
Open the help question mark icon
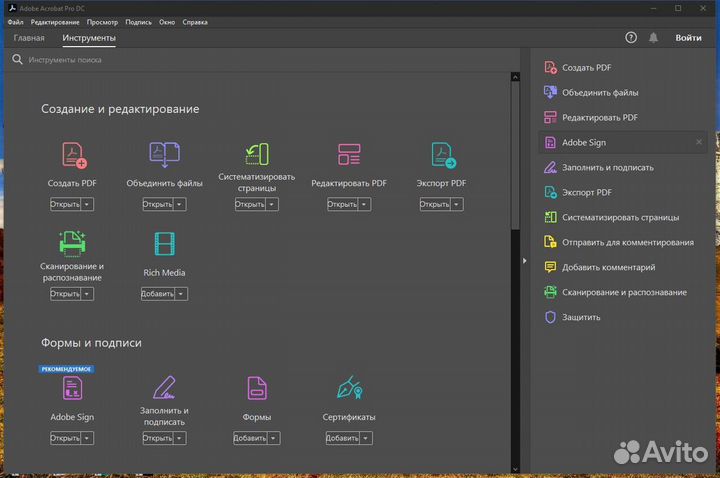pyautogui.click(x=631, y=38)
